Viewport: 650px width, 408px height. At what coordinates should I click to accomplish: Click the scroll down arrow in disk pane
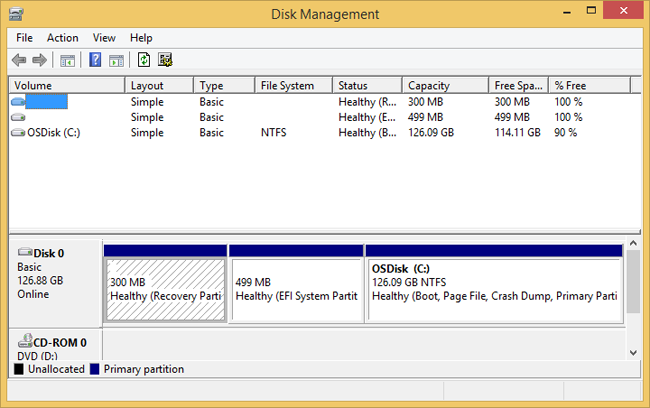pos(633,351)
